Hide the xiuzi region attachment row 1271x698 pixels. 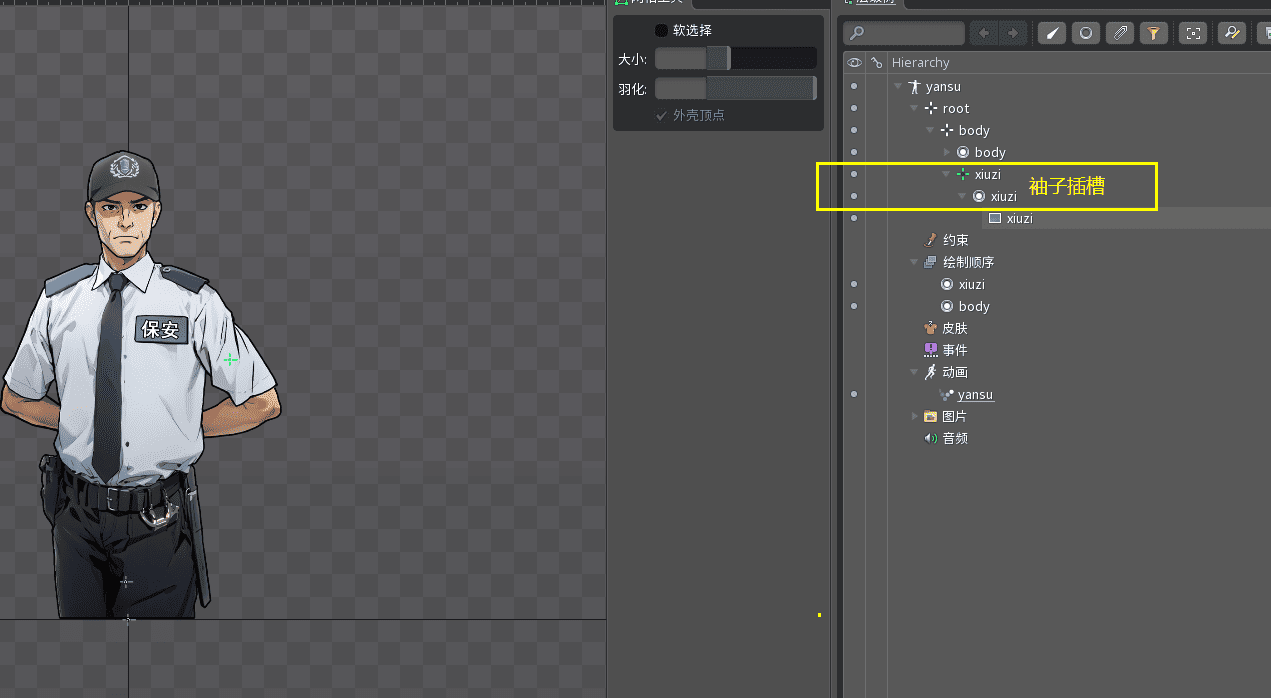click(854, 218)
